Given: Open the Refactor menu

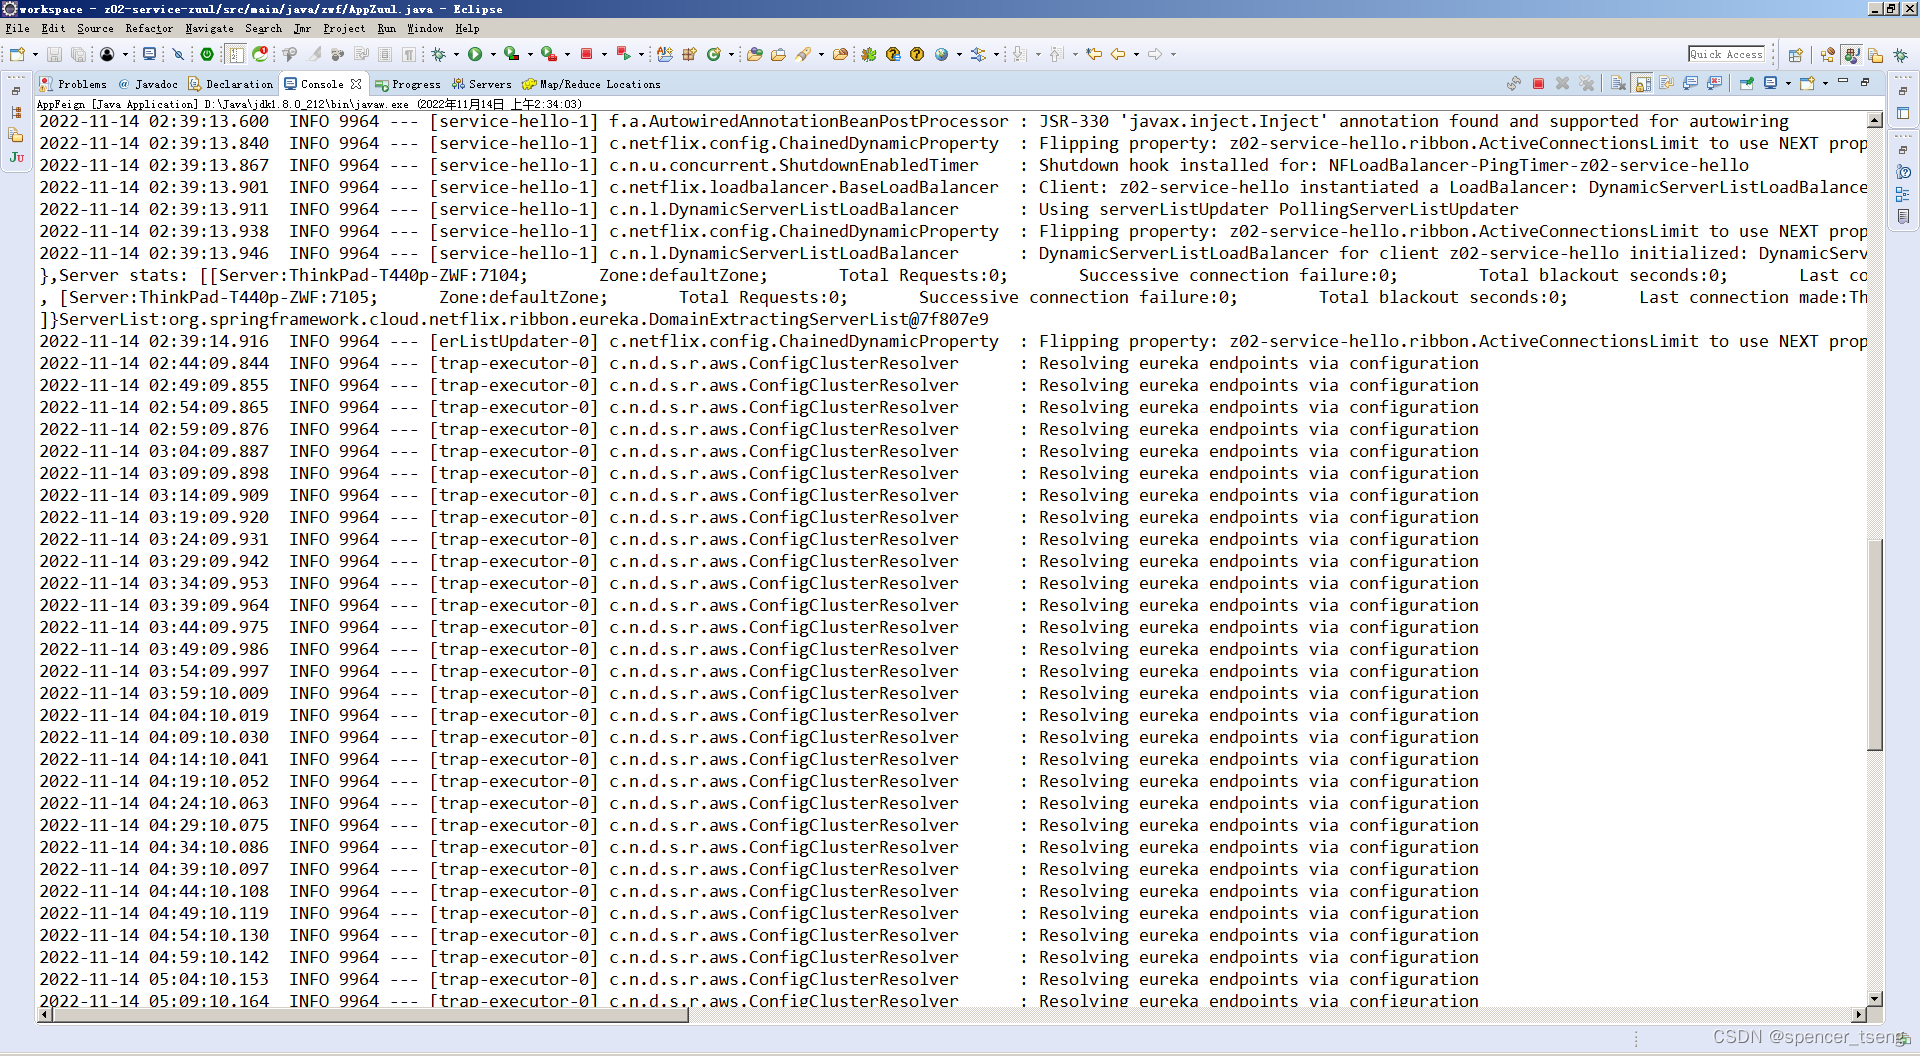Looking at the screenshot, I should click(x=150, y=29).
